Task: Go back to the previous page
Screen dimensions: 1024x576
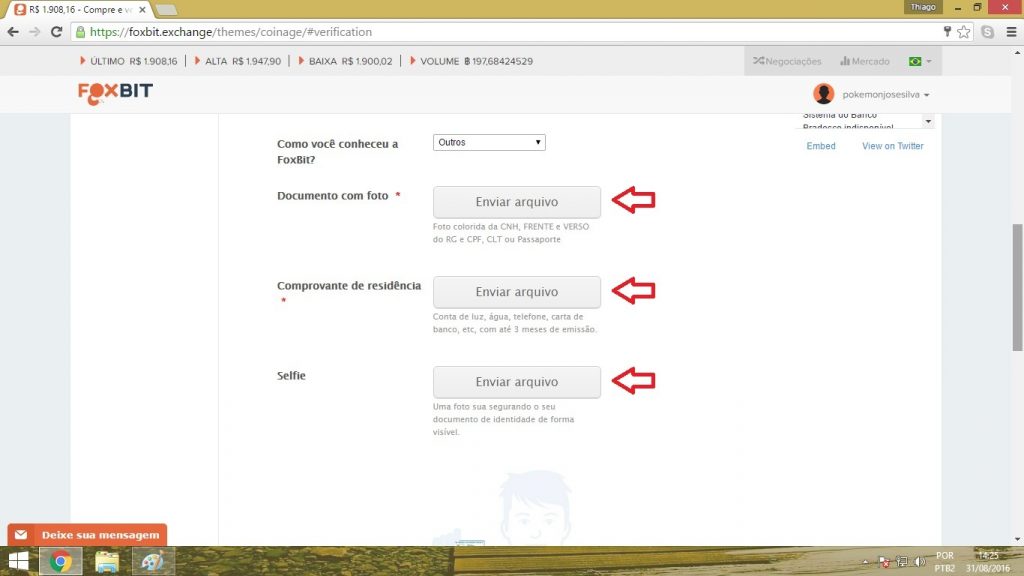Action: (13, 32)
